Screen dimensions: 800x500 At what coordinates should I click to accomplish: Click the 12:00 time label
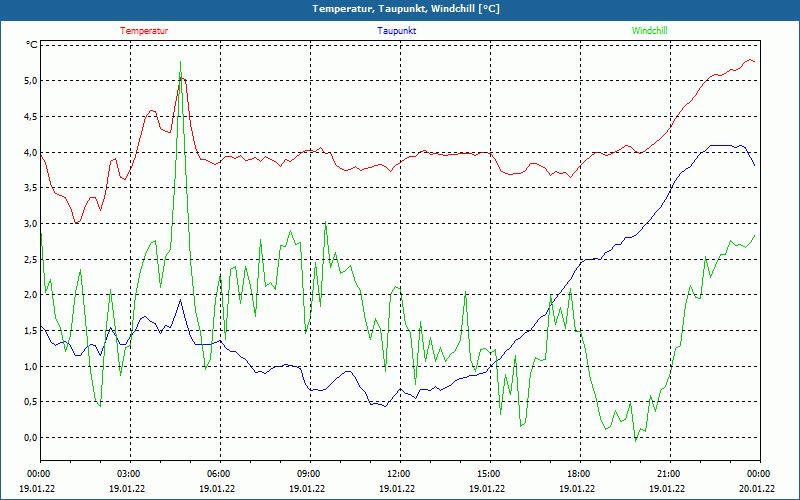click(397, 474)
